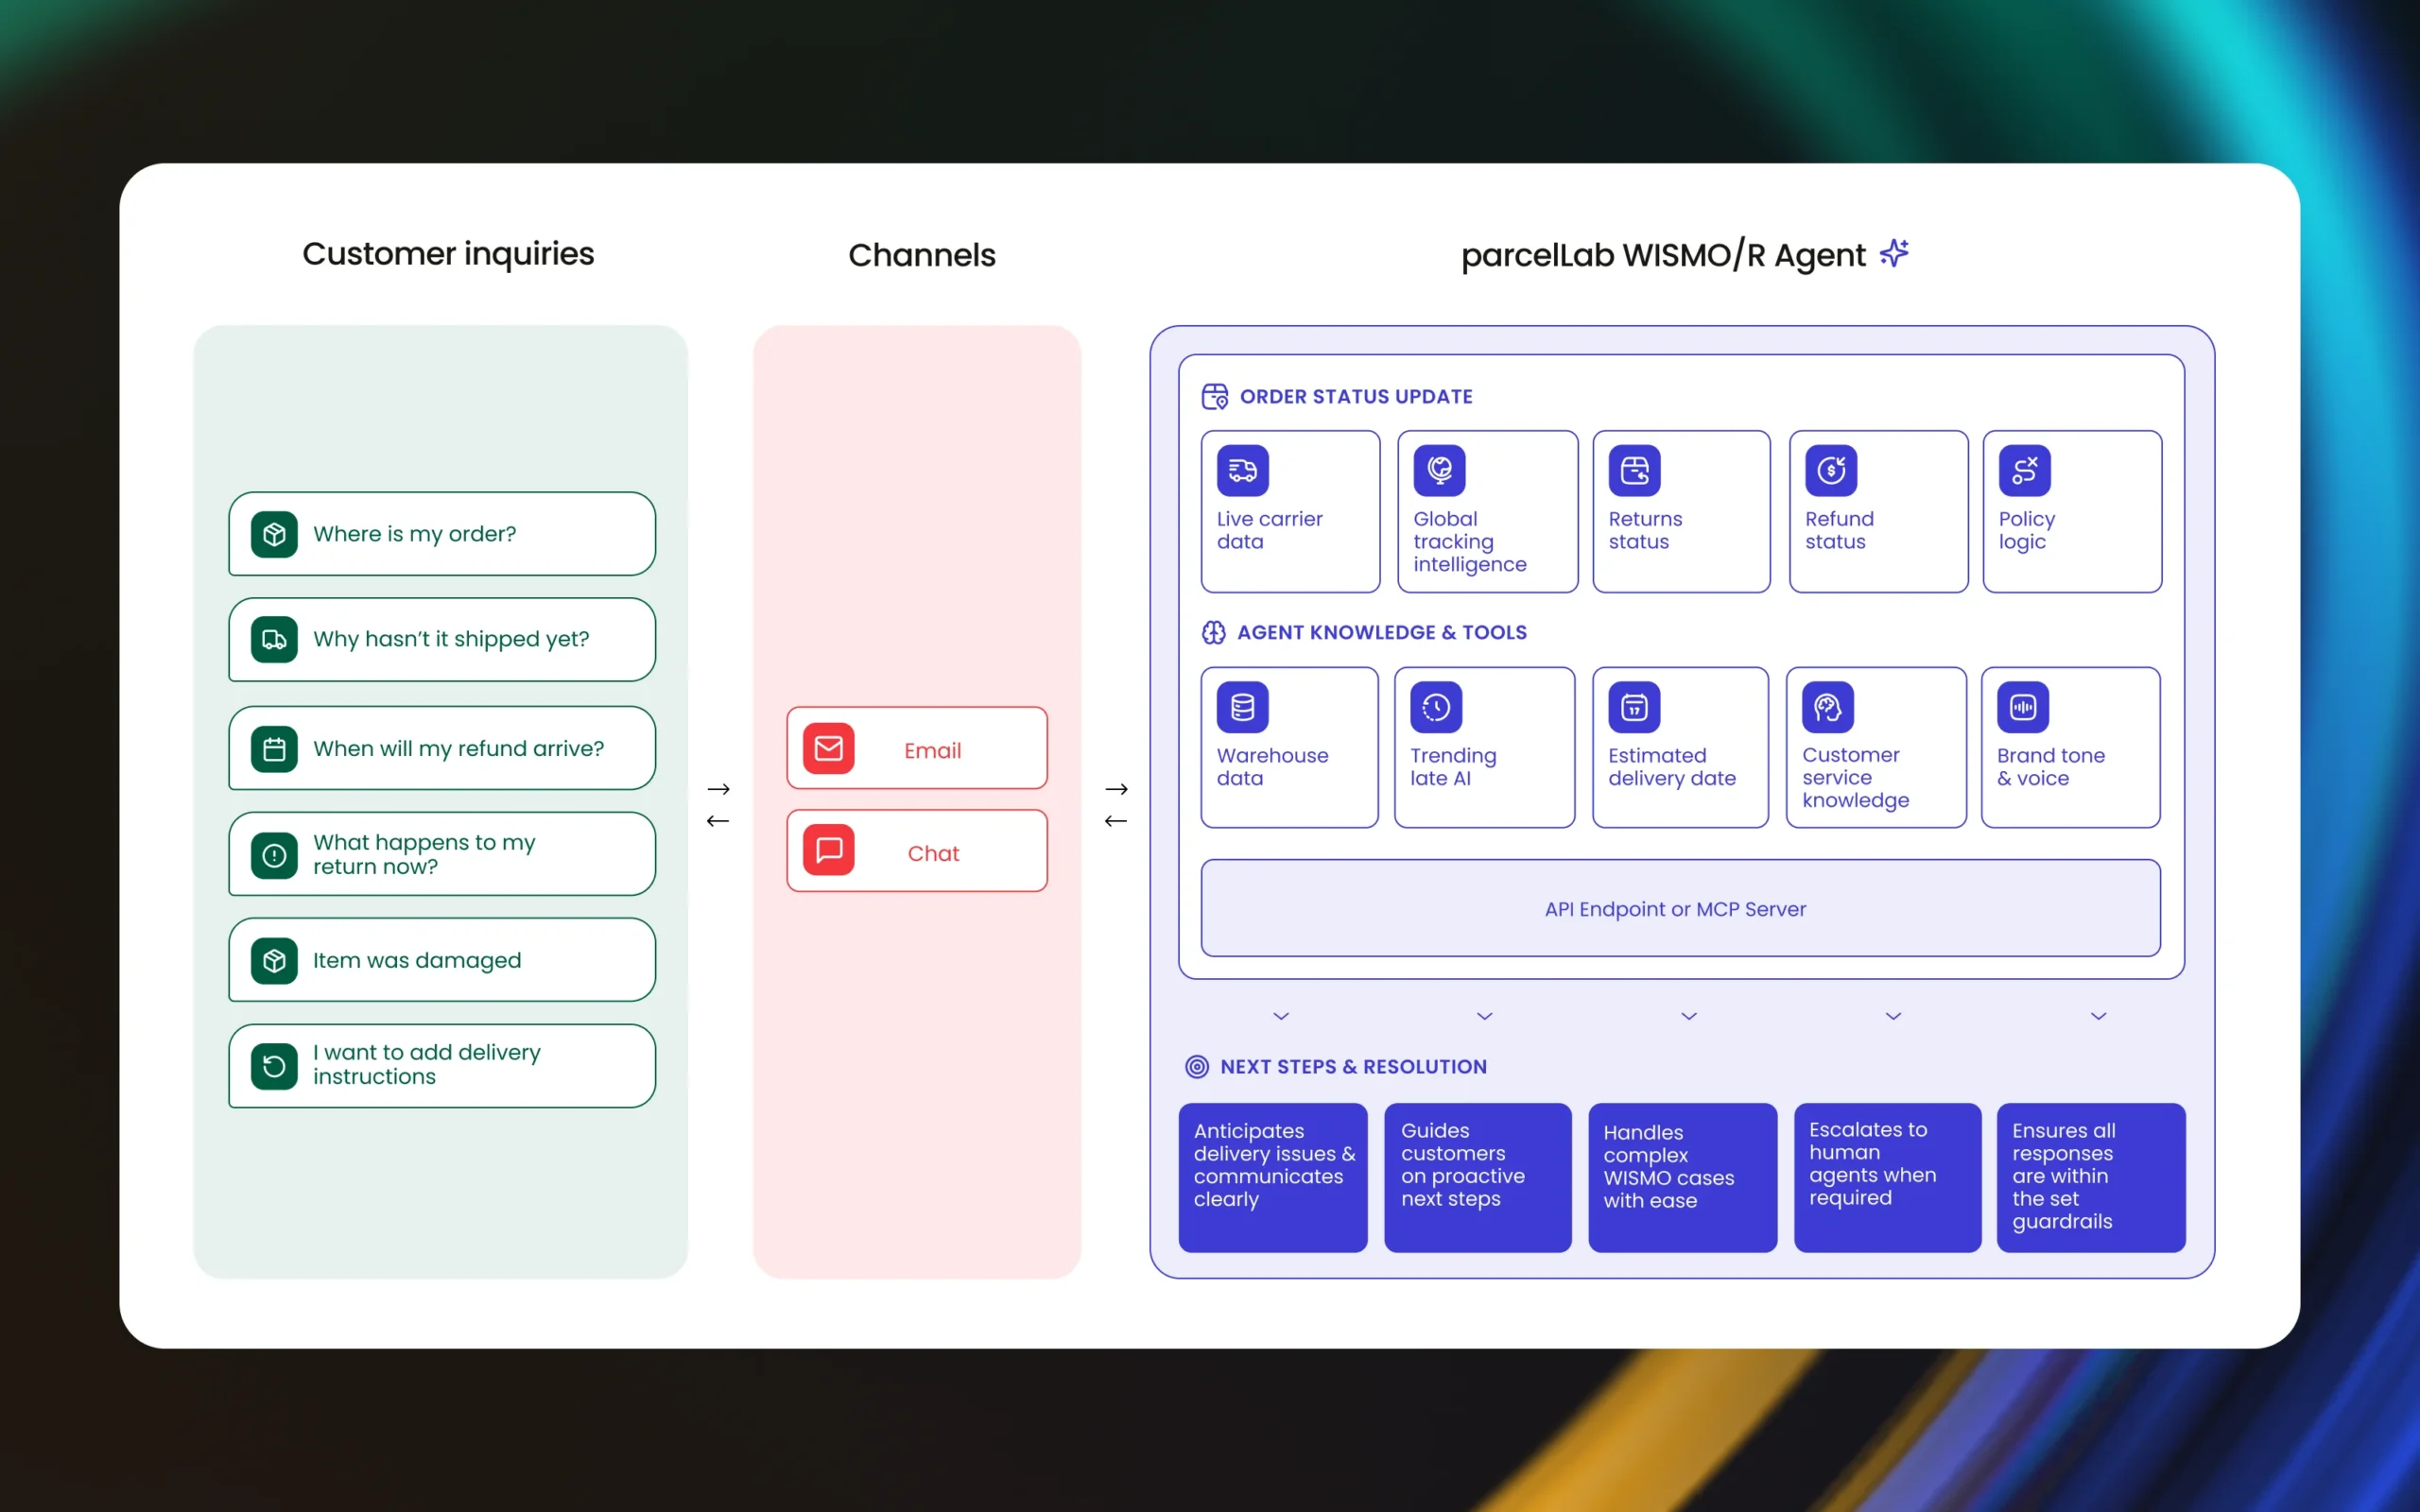Screen dimensions: 2420x1512
Task: Click the "Item was damaged" text
Action: (417, 960)
